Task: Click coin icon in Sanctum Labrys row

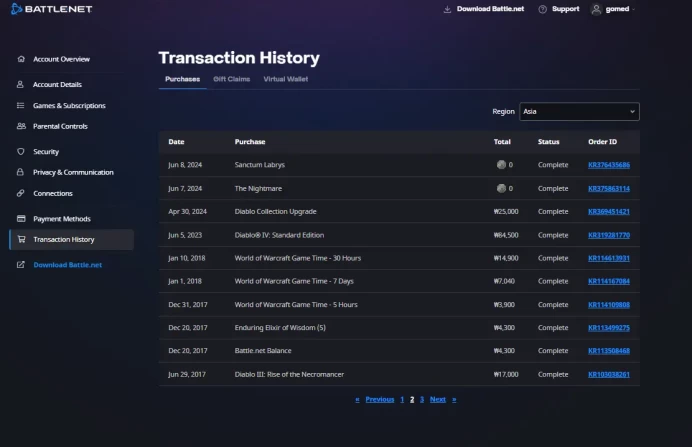Action: point(501,165)
